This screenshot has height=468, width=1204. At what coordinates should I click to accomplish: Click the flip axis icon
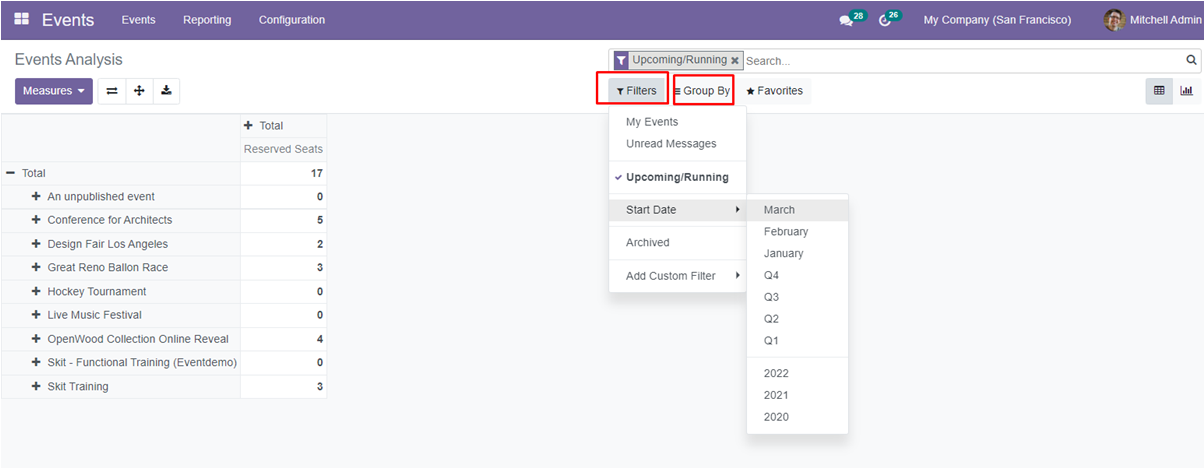point(112,91)
